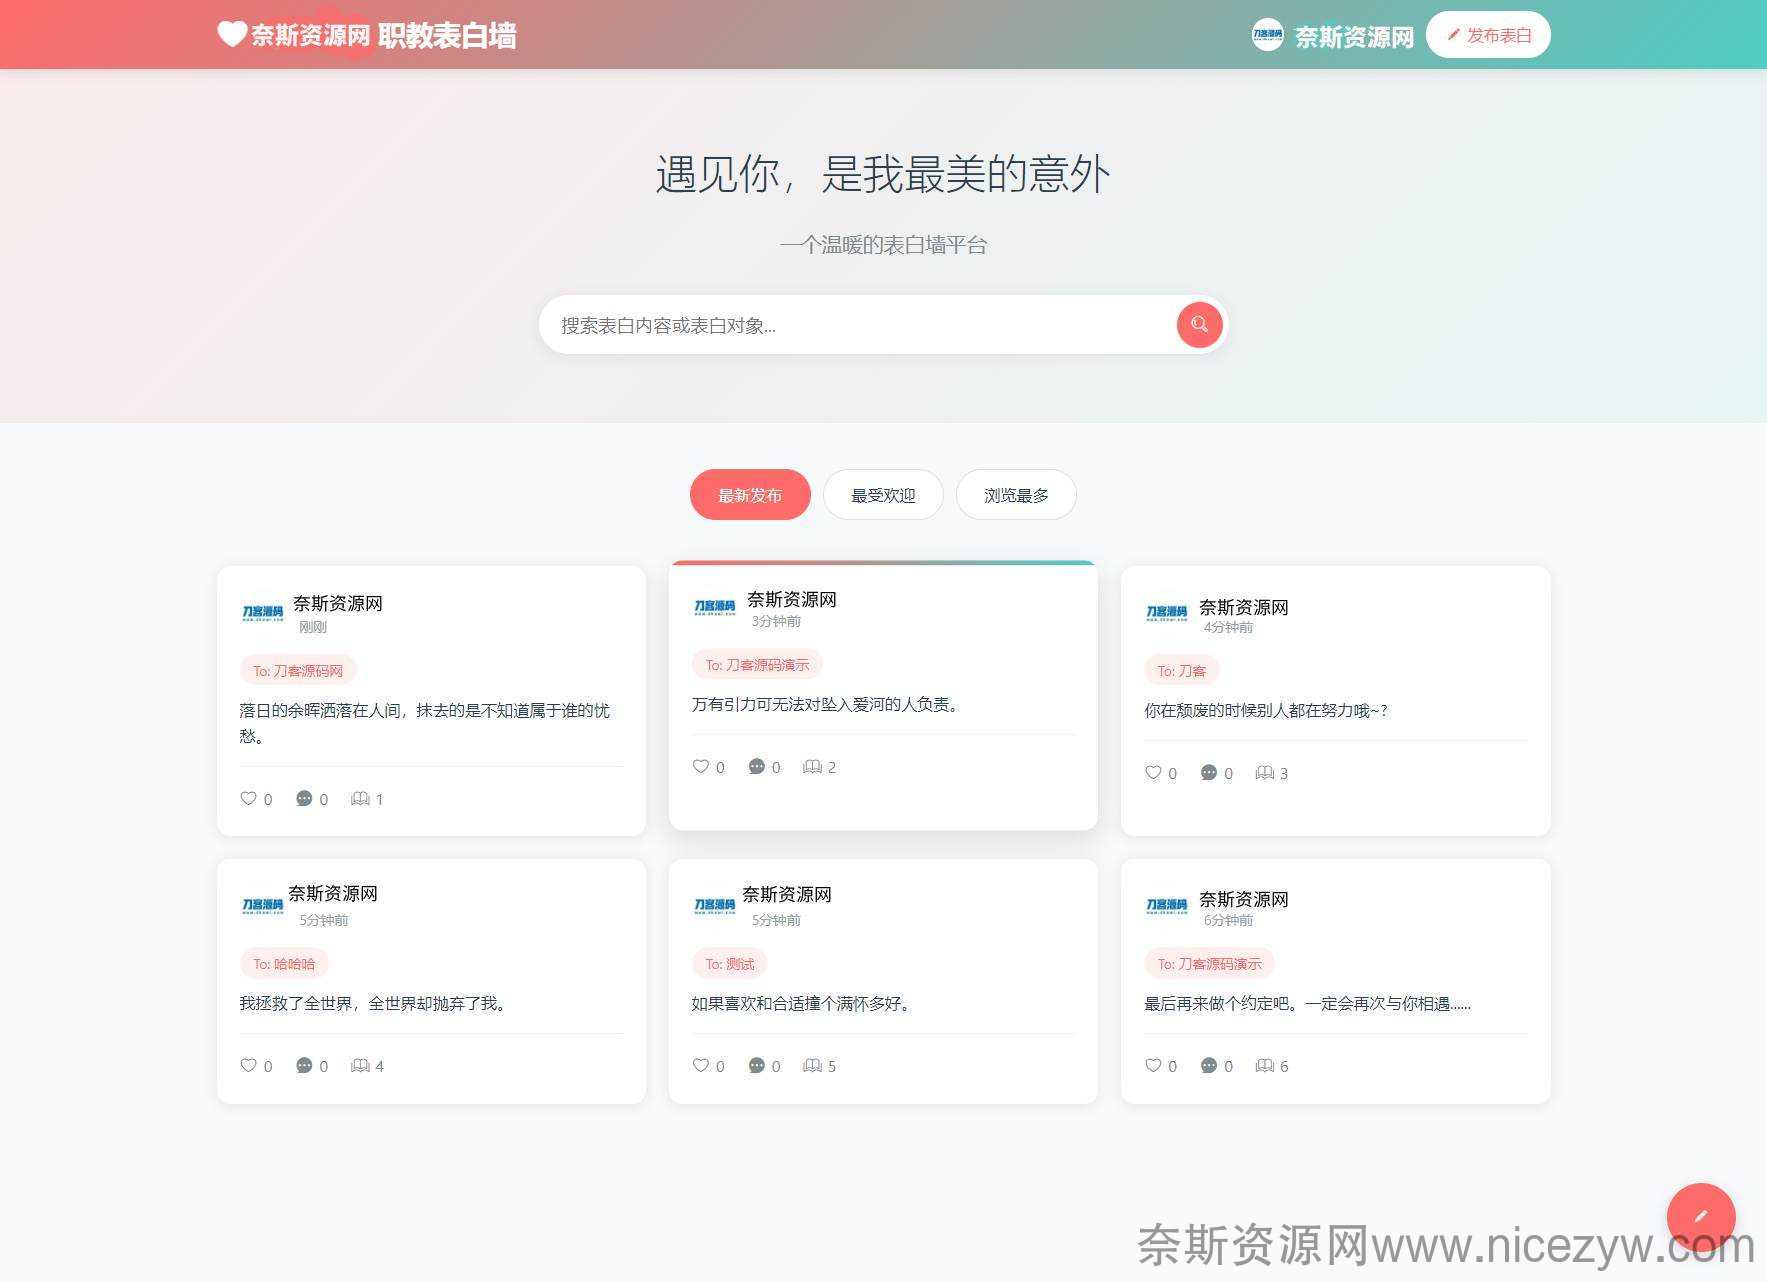
Task: Like the 你在颓废的时候 post
Action: [x=1153, y=772]
